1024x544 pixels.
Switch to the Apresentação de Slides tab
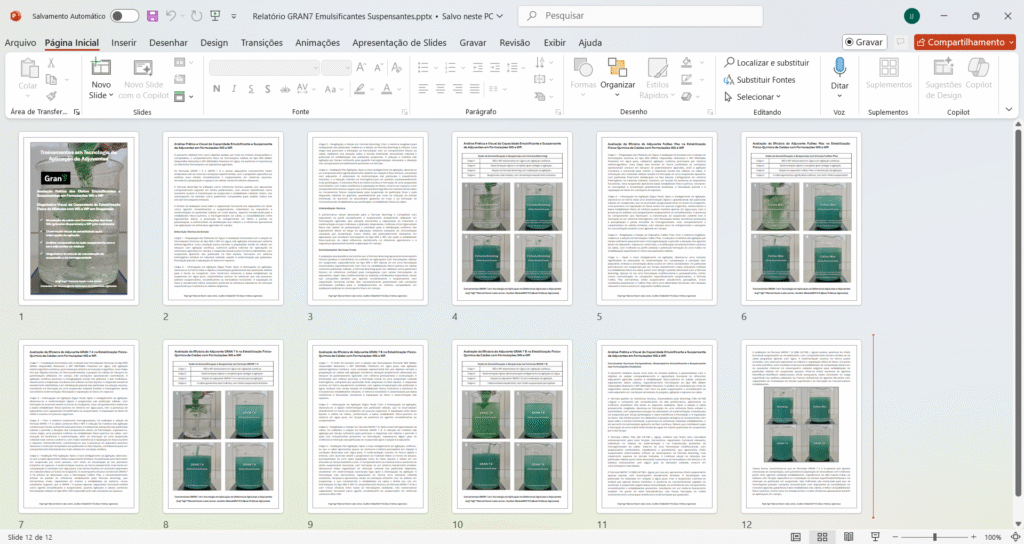pyautogui.click(x=399, y=43)
